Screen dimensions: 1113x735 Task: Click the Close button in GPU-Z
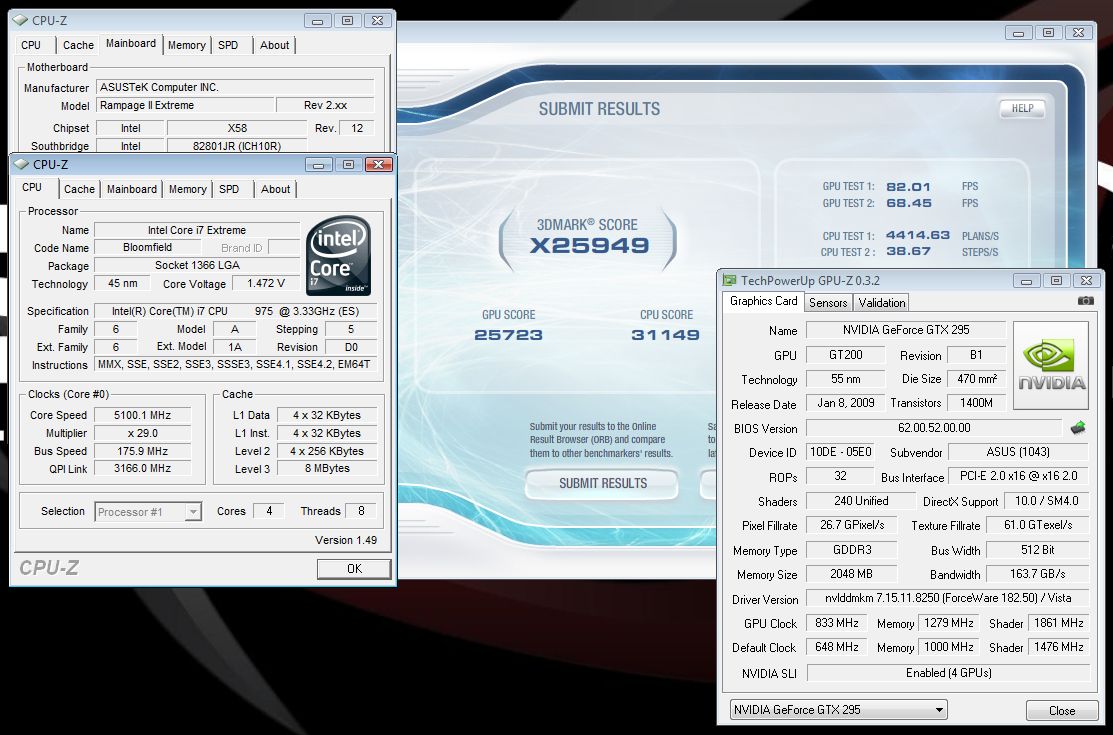pos(1062,710)
